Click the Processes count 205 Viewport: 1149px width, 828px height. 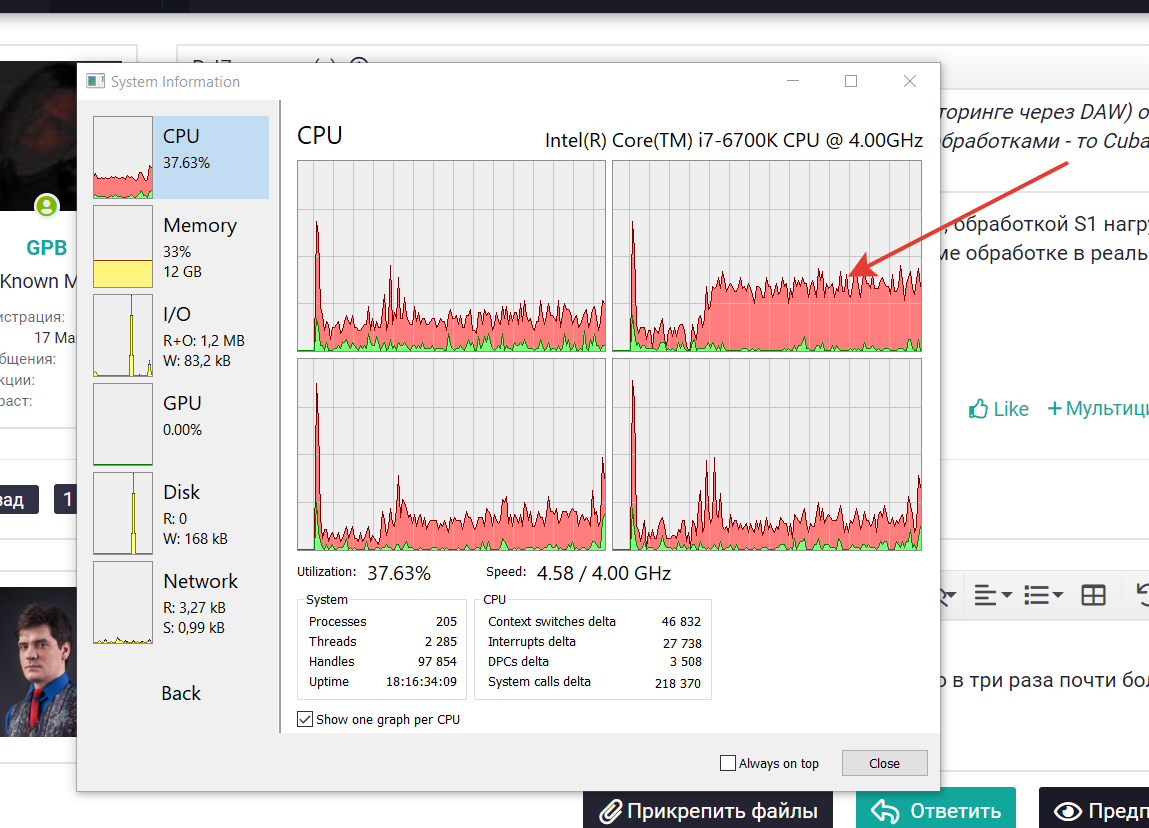click(446, 621)
